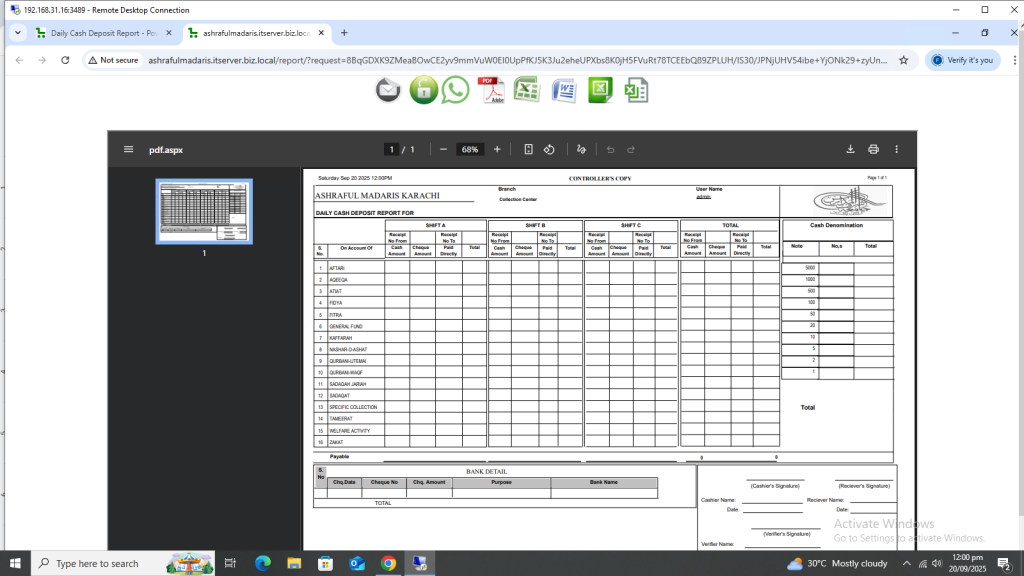This screenshot has width=1024, height=576.
Task: Select the page 1 thumbnail
Action: [204, 212]
